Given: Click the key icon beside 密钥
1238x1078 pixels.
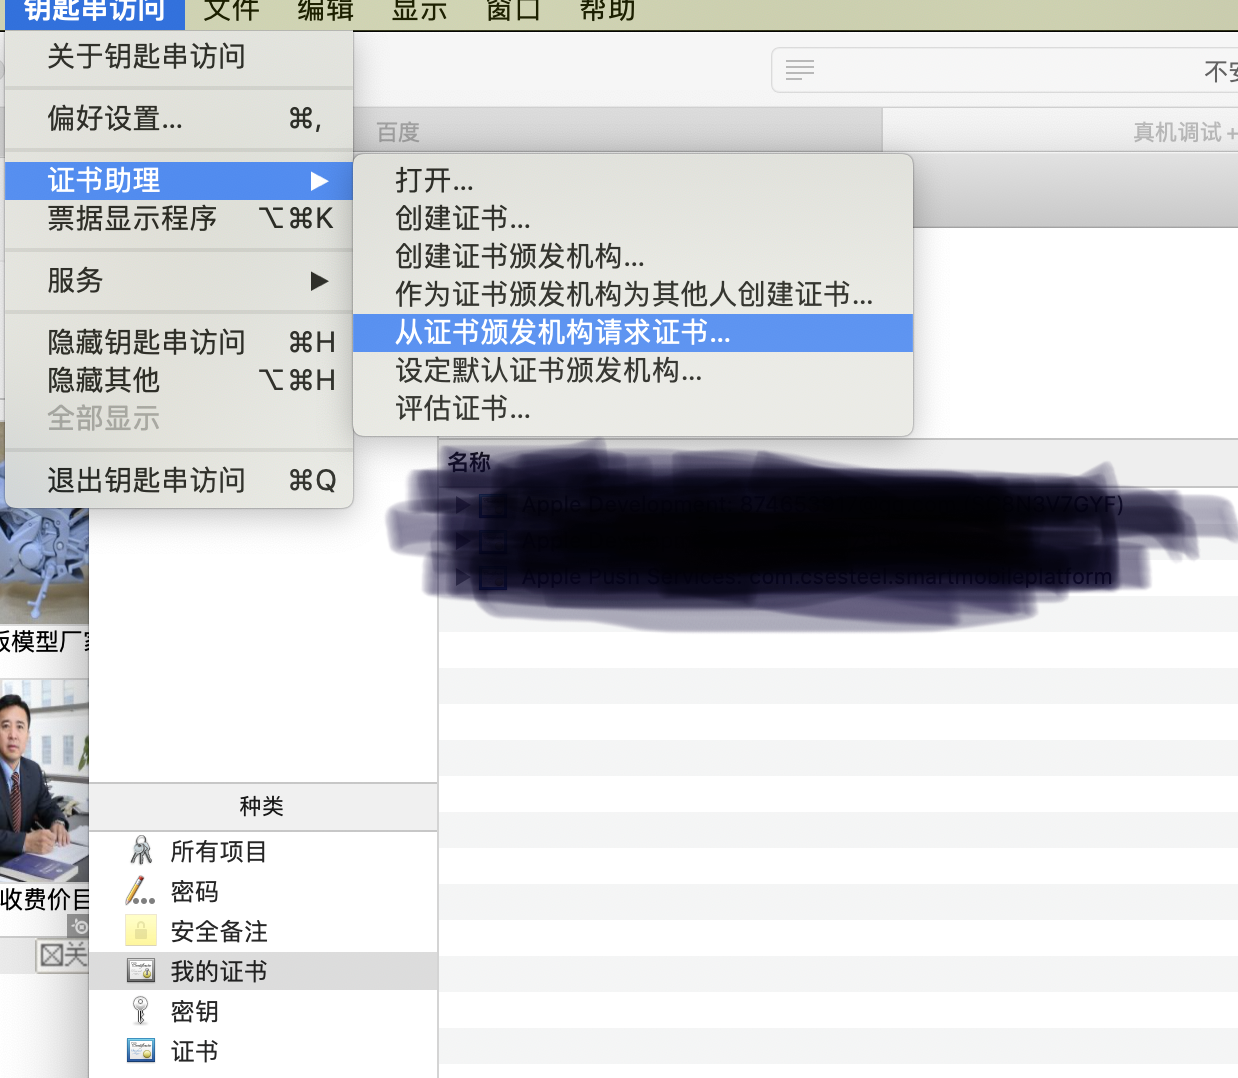Looking at the screenshot, I should (x=140, y=1011).
